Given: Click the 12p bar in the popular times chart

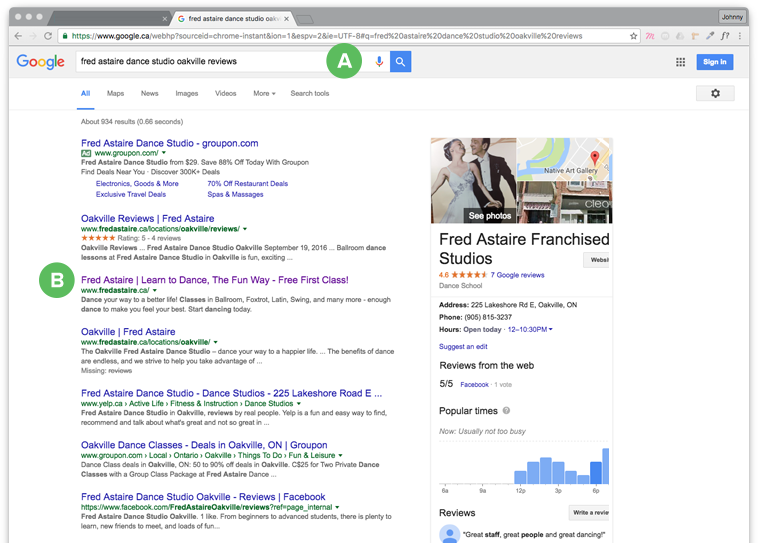Looking at the screenshot, I should [520, 477].
